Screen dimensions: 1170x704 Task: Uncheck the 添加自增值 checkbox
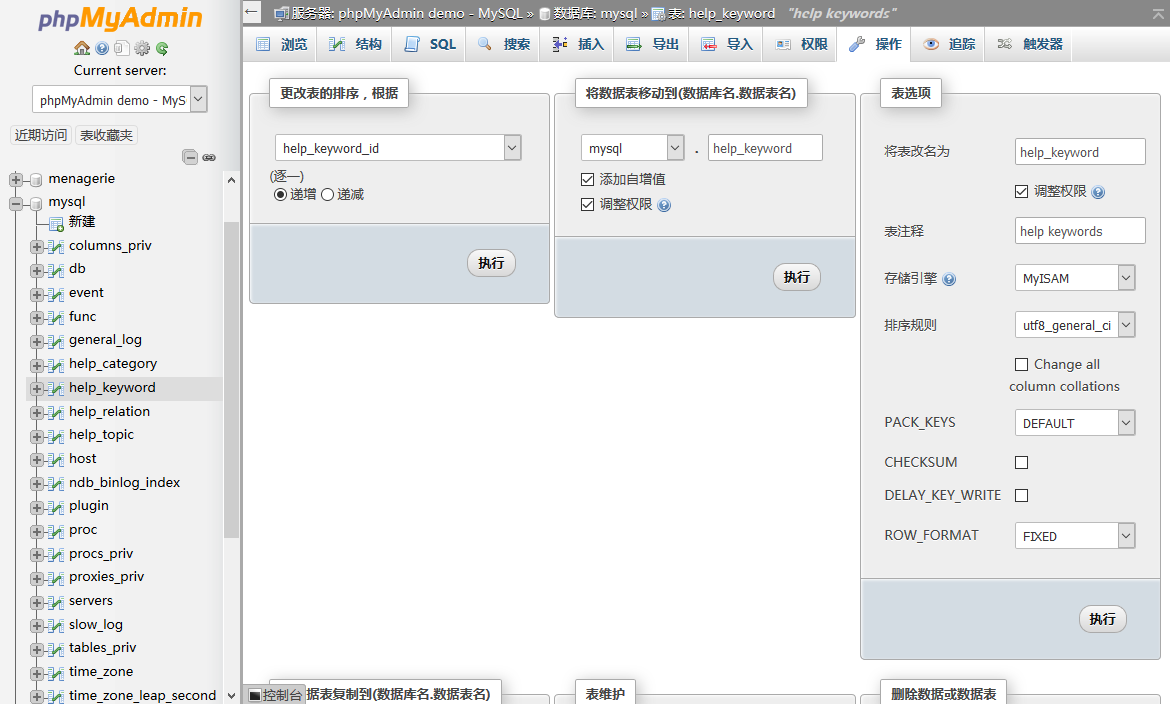pyautogui.click(x=588, y=179)
